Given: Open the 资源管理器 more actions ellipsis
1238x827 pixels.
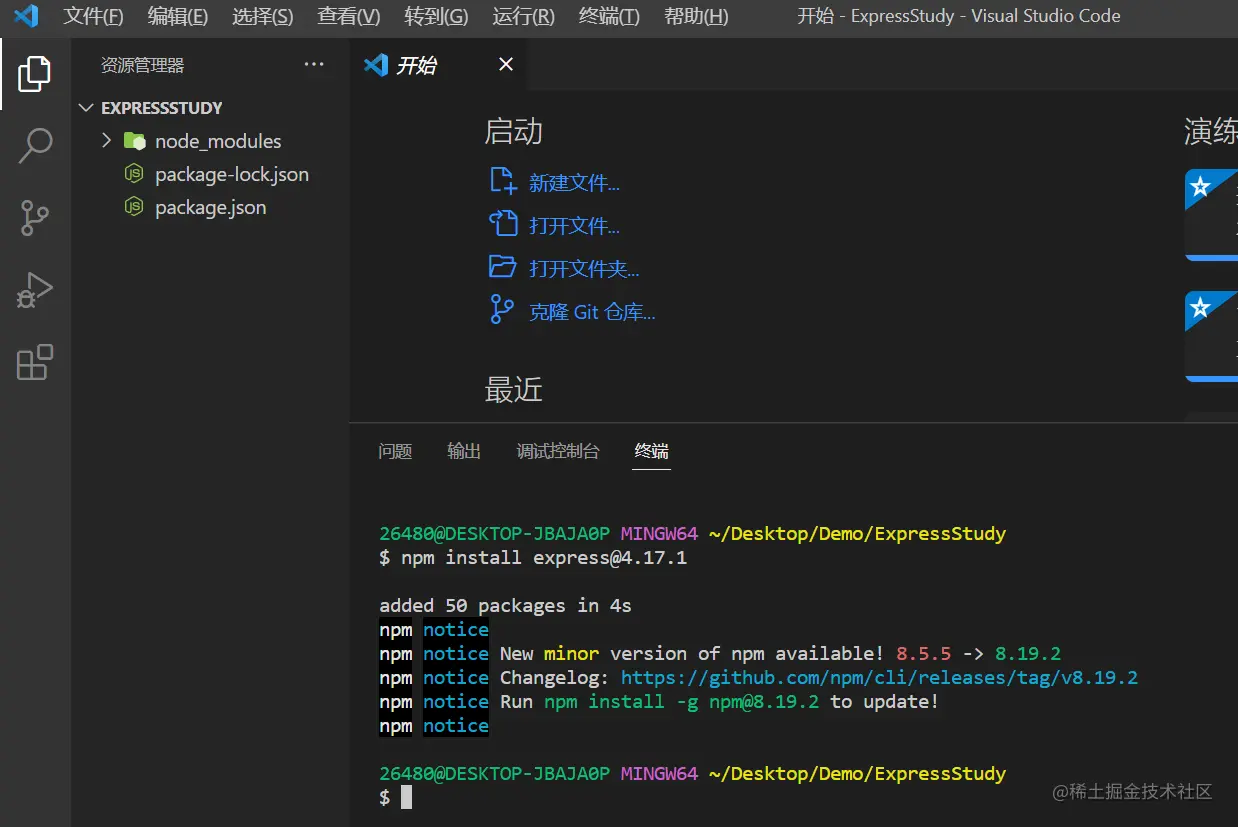Looking at the screenshot, I should point(314,65).
